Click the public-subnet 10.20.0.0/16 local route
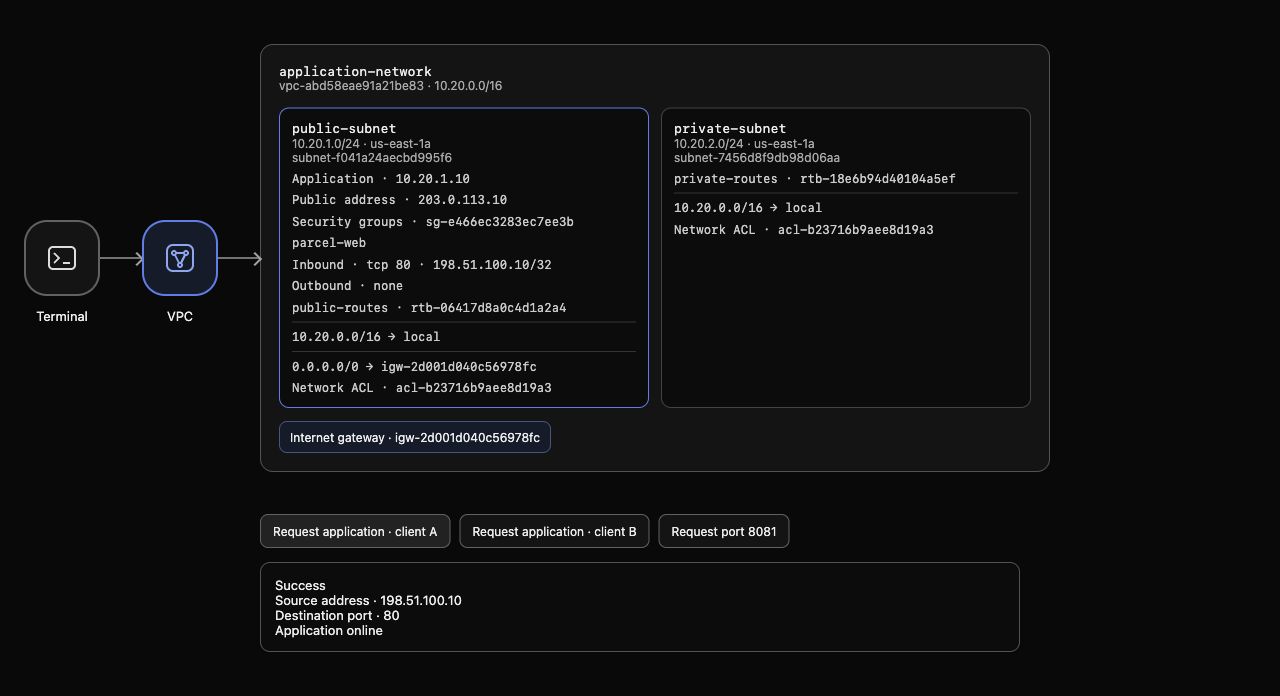Viewport: 1280px width, 696px height. click(366, 337)
